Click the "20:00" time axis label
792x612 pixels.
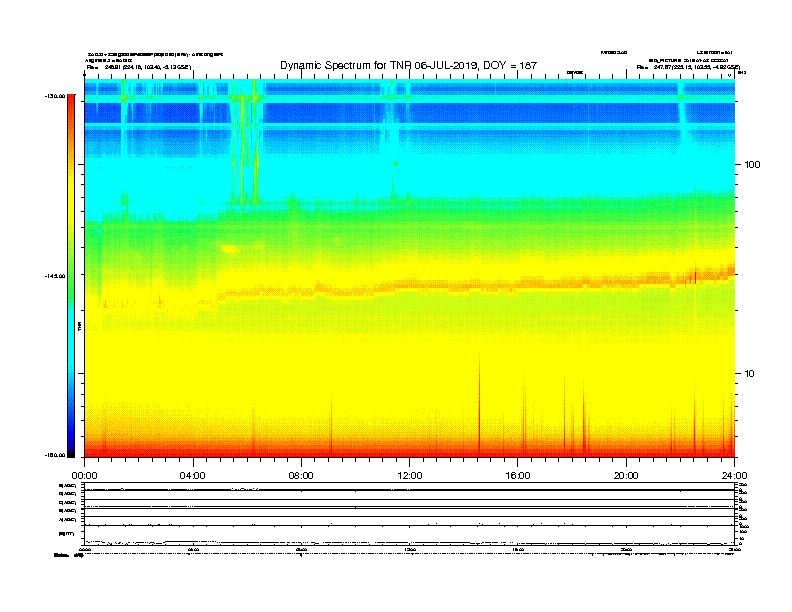coord(626,476)
